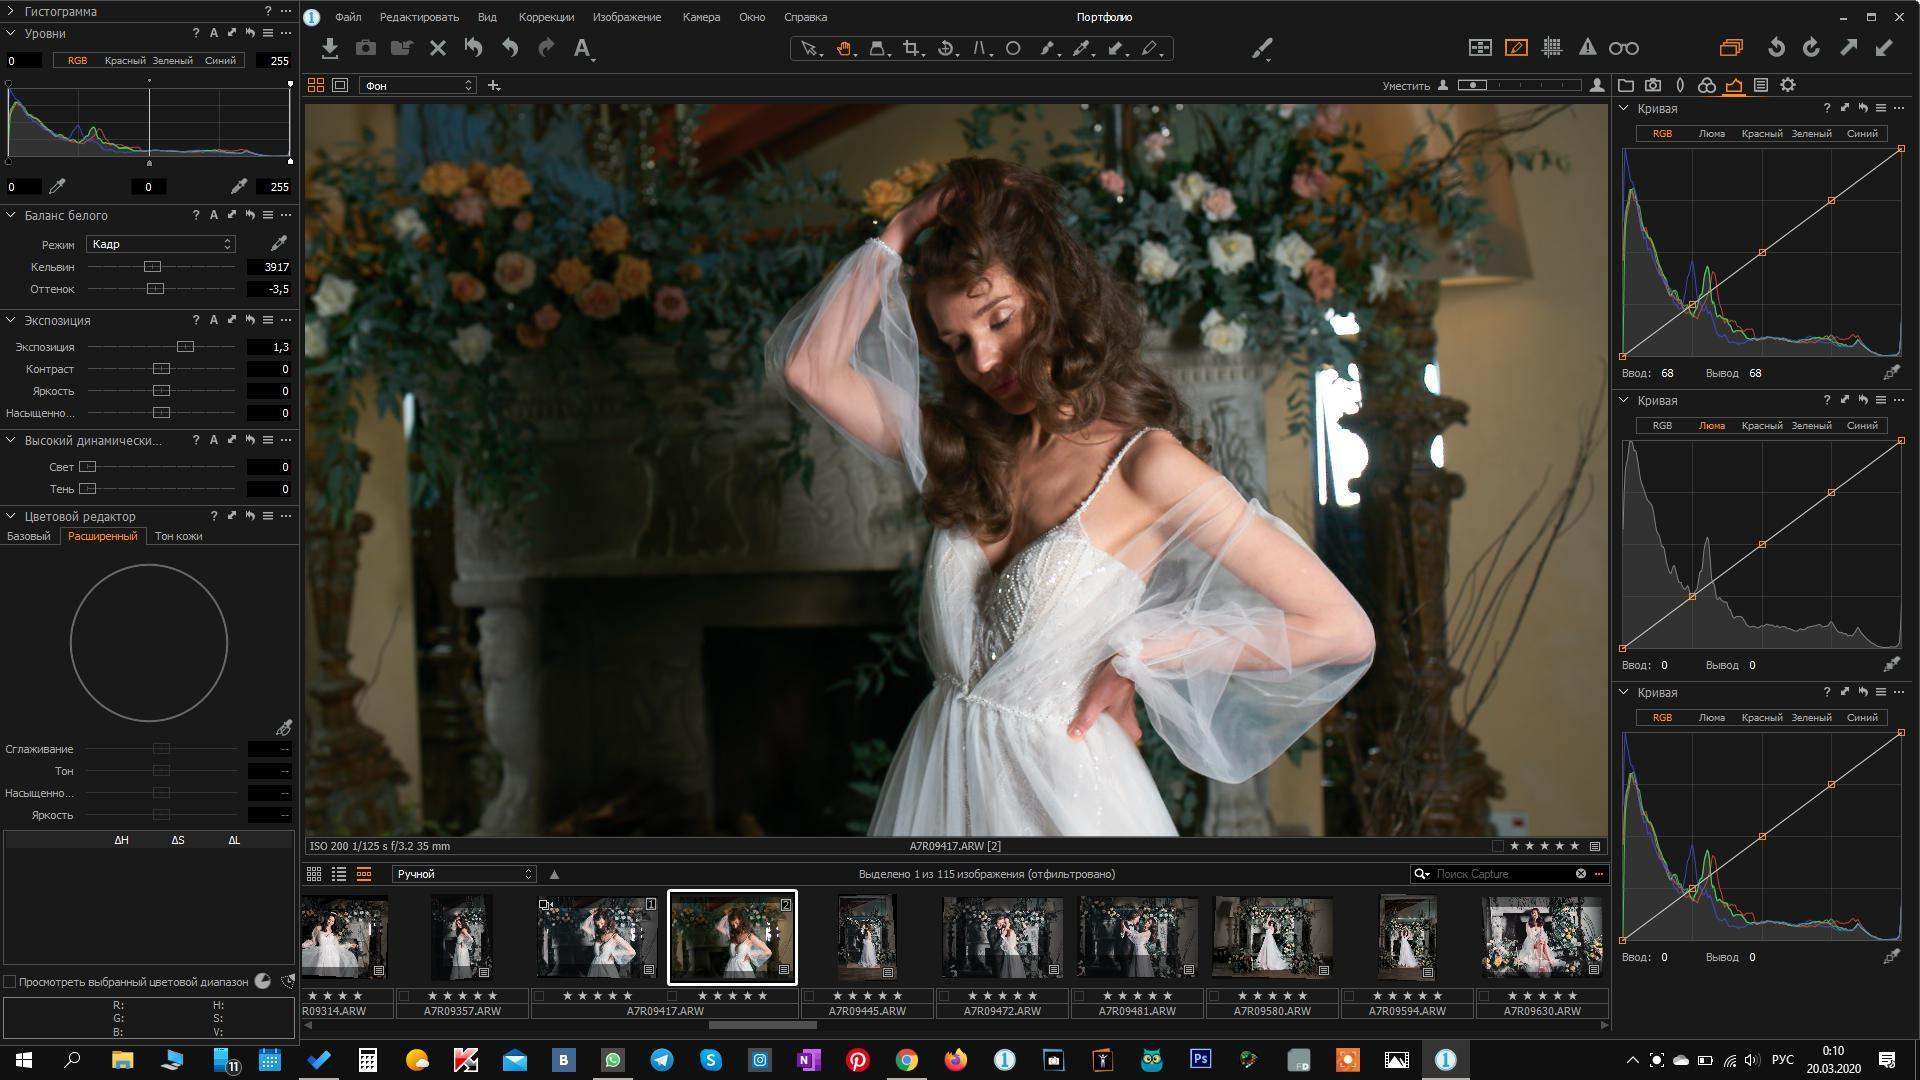Check the selection box for A7R09445.ARW
This screenshot has width=1920, height=1080.
coord(809,996)
